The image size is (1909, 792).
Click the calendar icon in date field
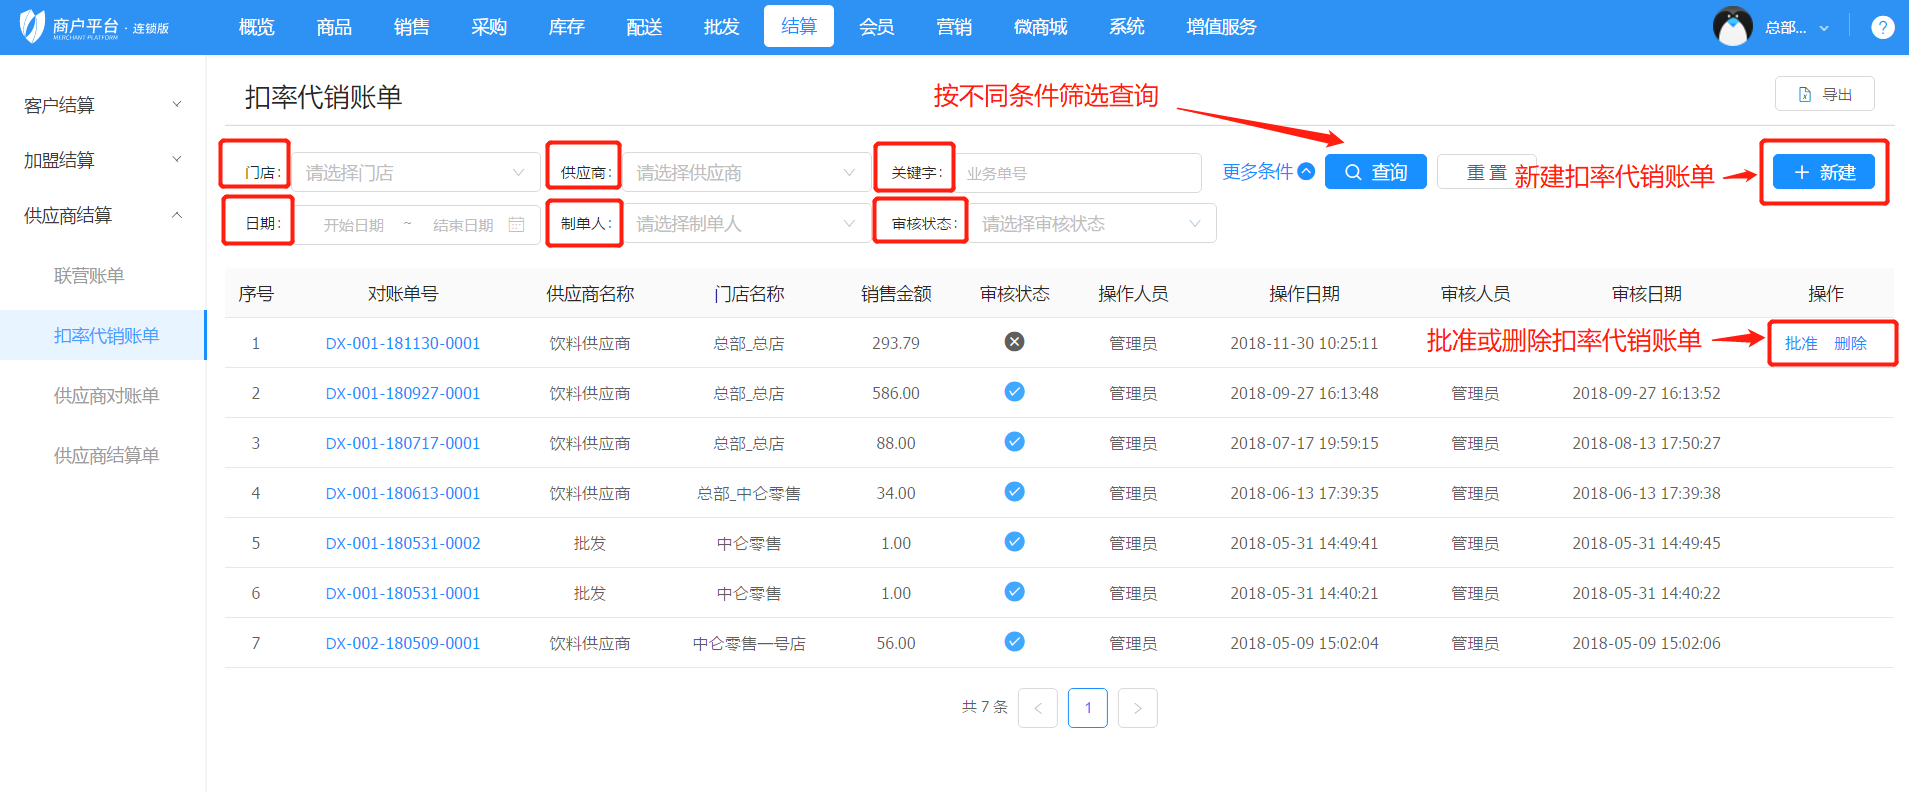tap(516, 225)
